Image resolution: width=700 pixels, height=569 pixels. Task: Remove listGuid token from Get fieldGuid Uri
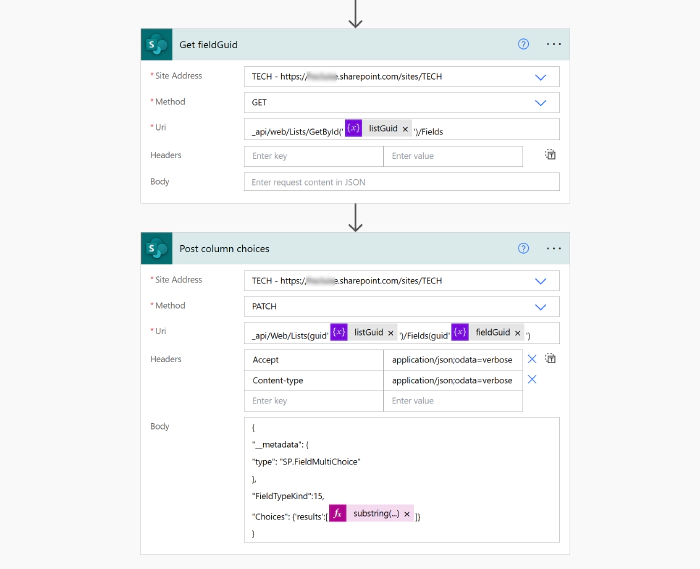(405, 129)
